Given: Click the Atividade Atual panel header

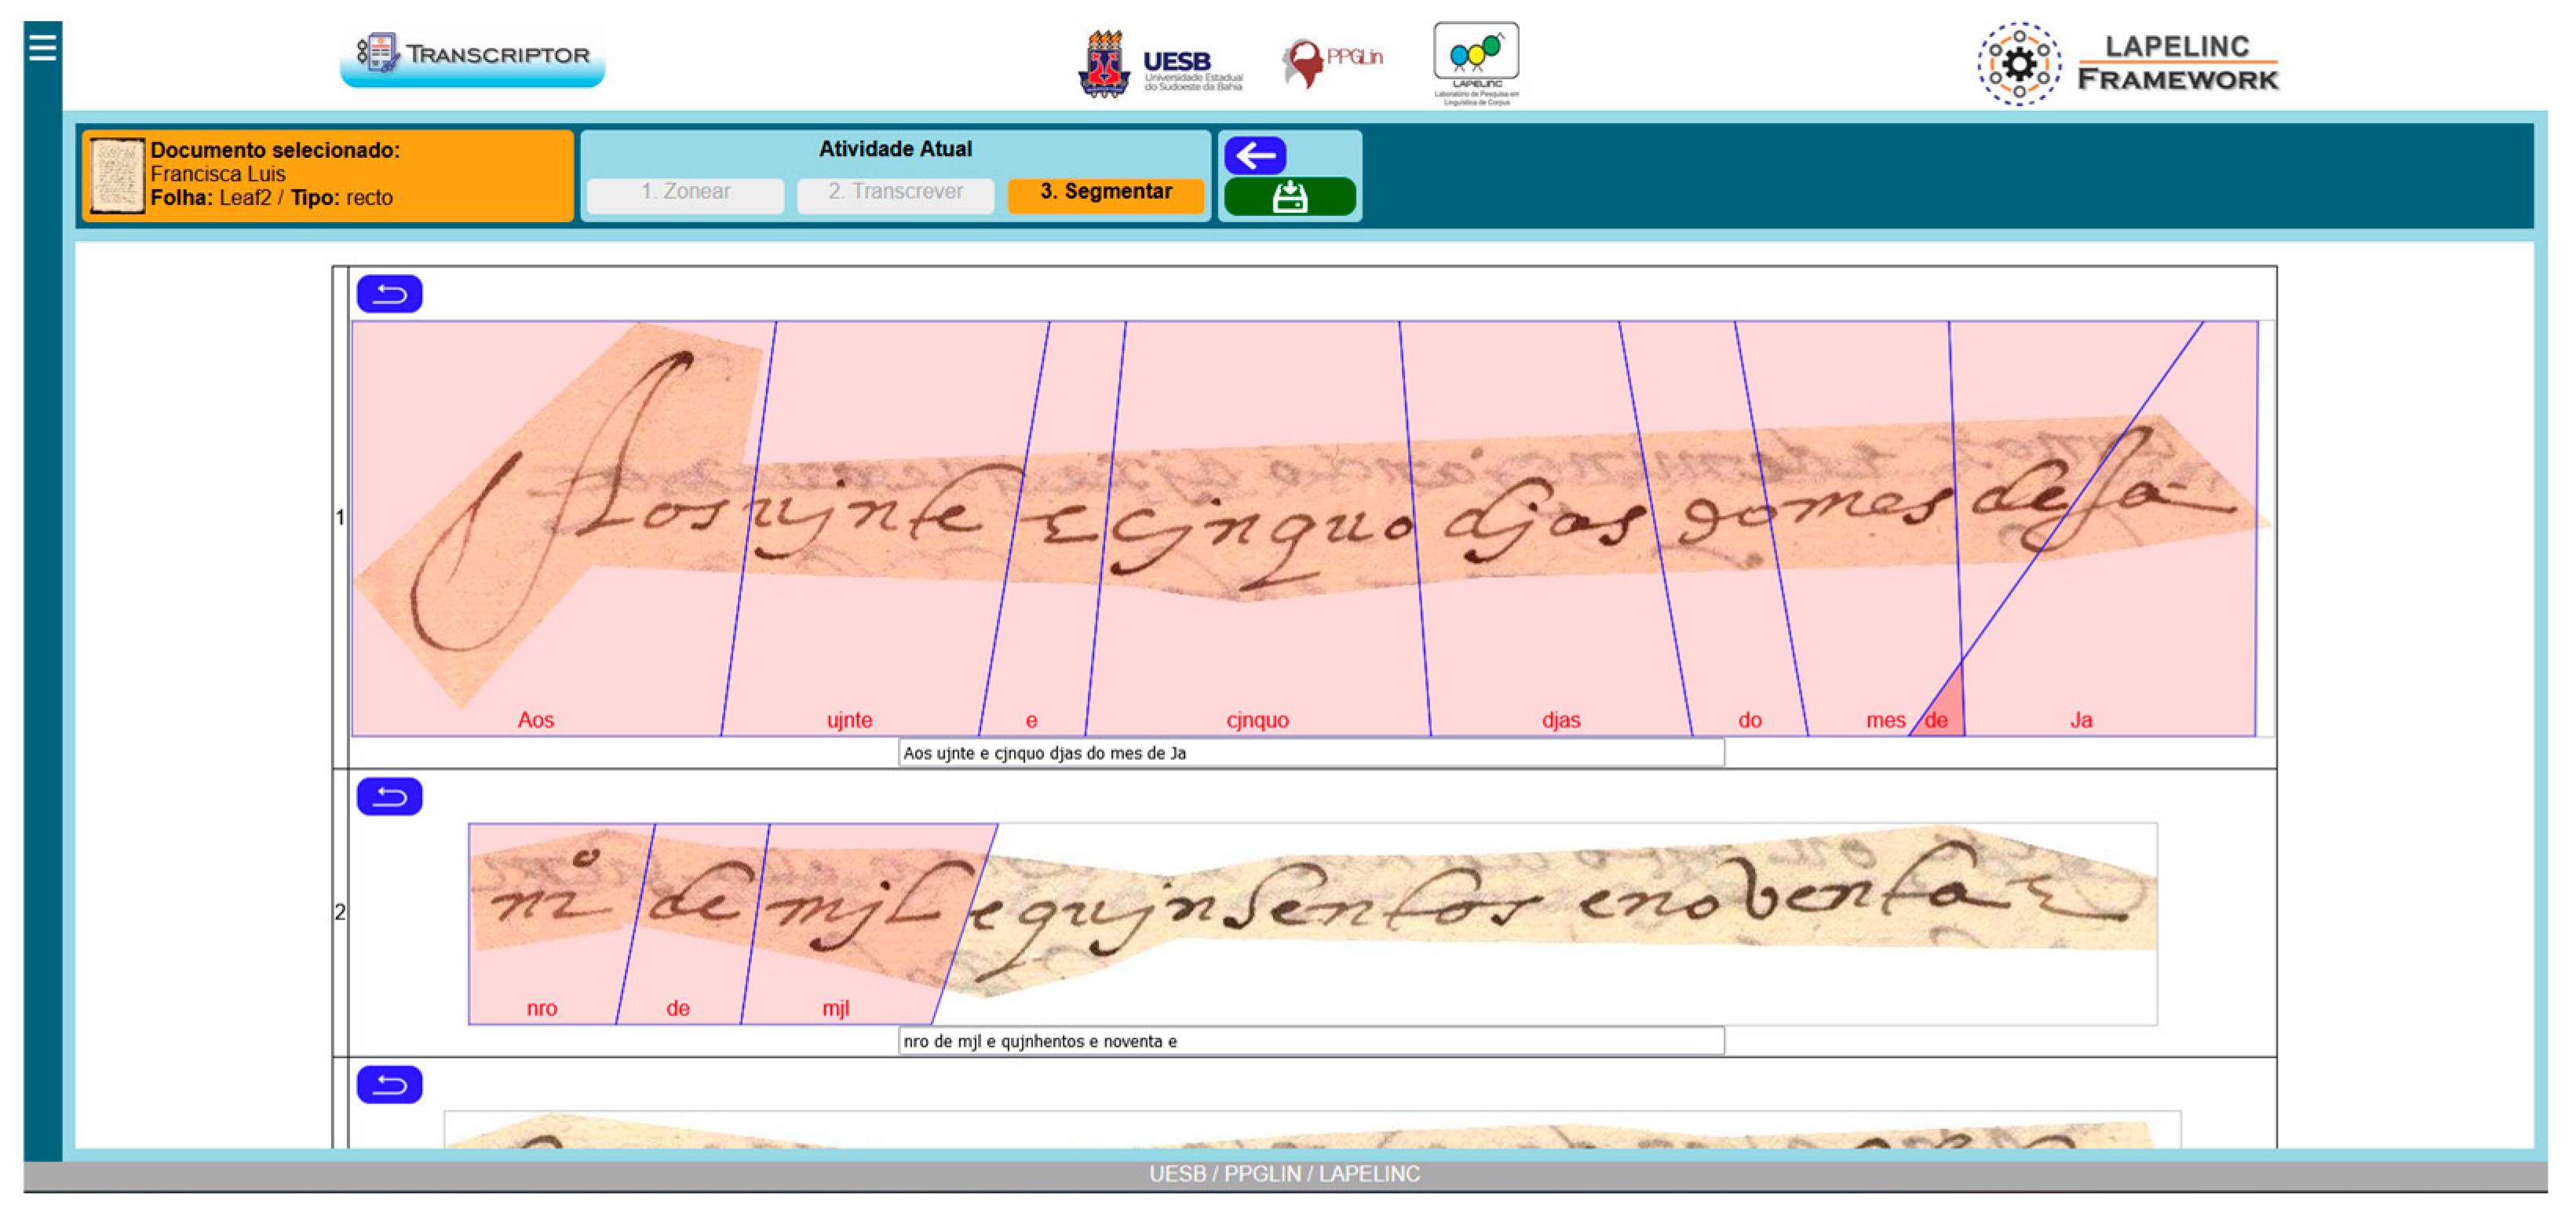Looking at the screenshot, I should [x=894, y=148].
